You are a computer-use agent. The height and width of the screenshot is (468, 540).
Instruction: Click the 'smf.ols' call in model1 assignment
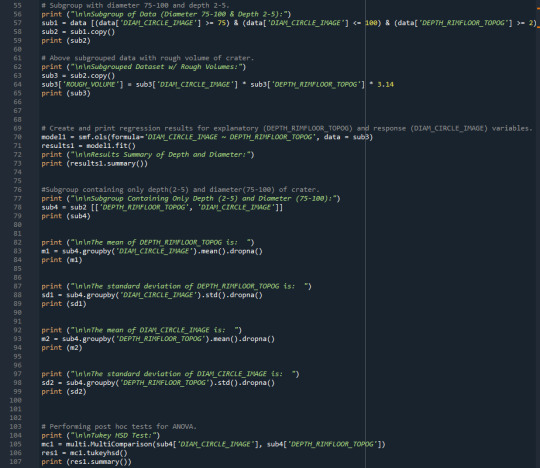94,137
